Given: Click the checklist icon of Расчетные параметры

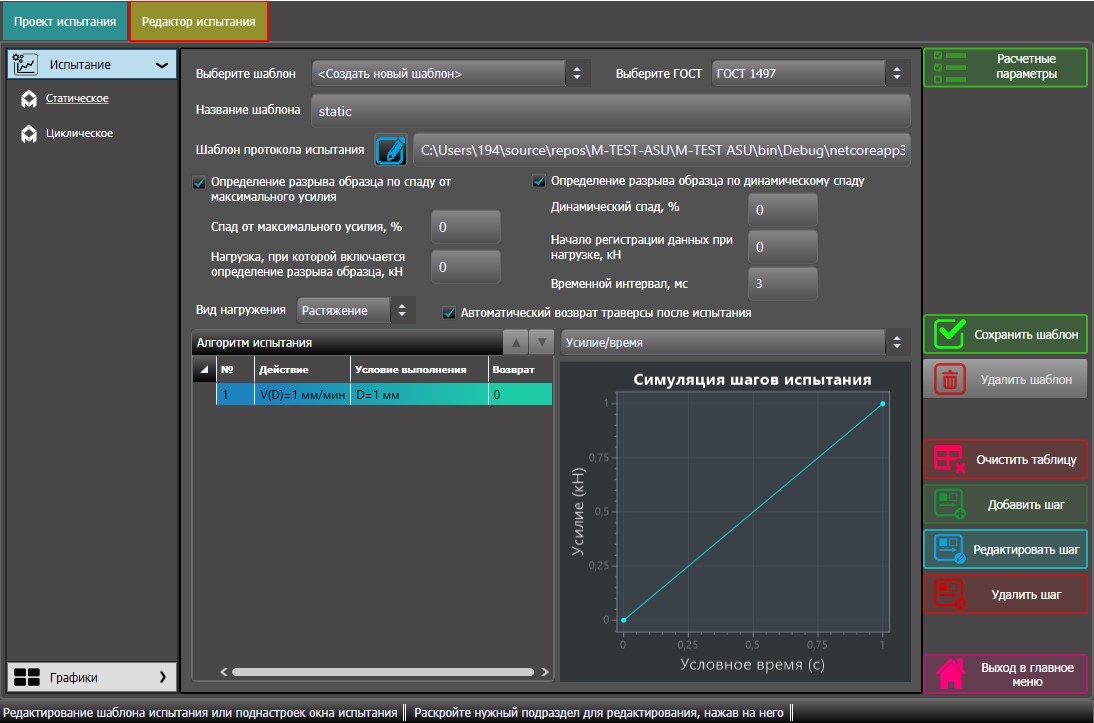Looking at the screenshot, I should 950,67.
